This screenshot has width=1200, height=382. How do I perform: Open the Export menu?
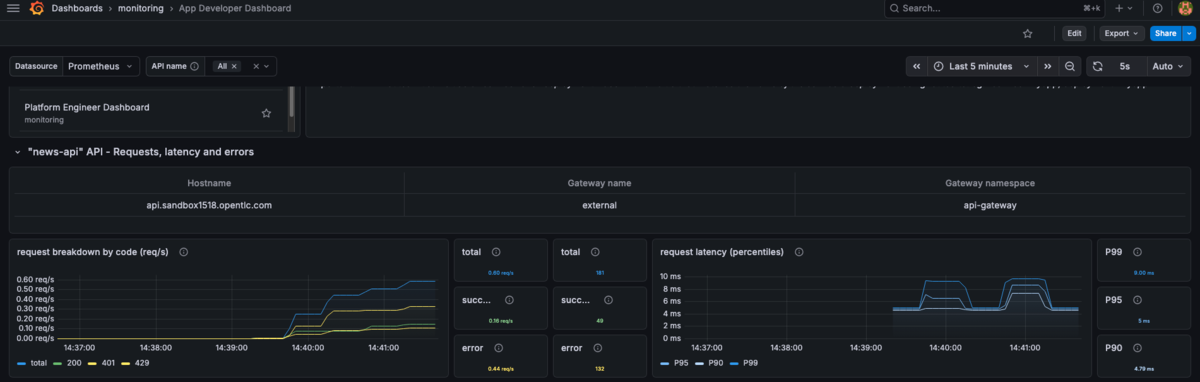1122,33
